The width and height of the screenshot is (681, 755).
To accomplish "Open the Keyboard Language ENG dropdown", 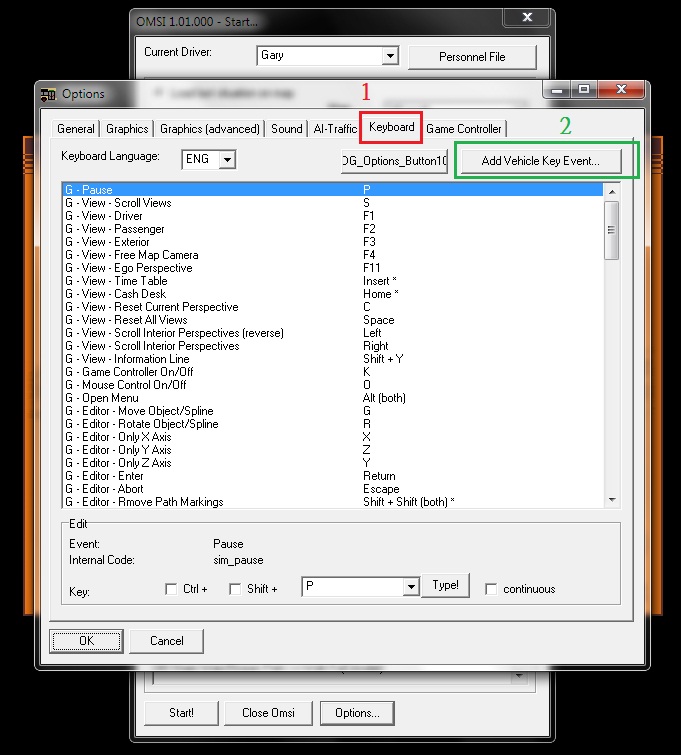I will [x=227, y=159].
